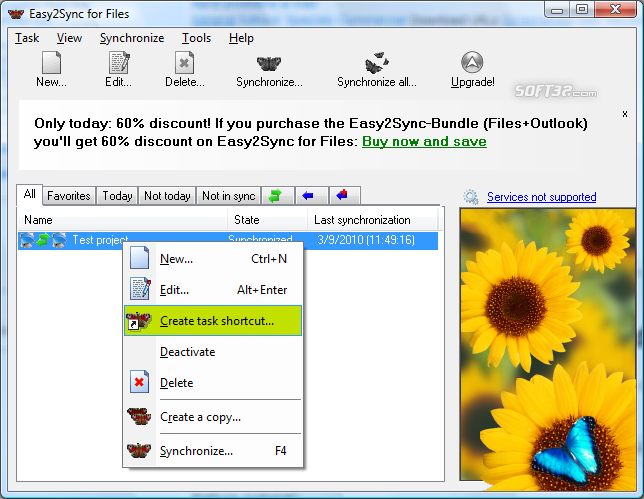Image resolution: width=644 pixels, height=499 pixels.
Task: Click the butterfly icon beside Synchronize... in context menu
Action: [x=139, y=451]
